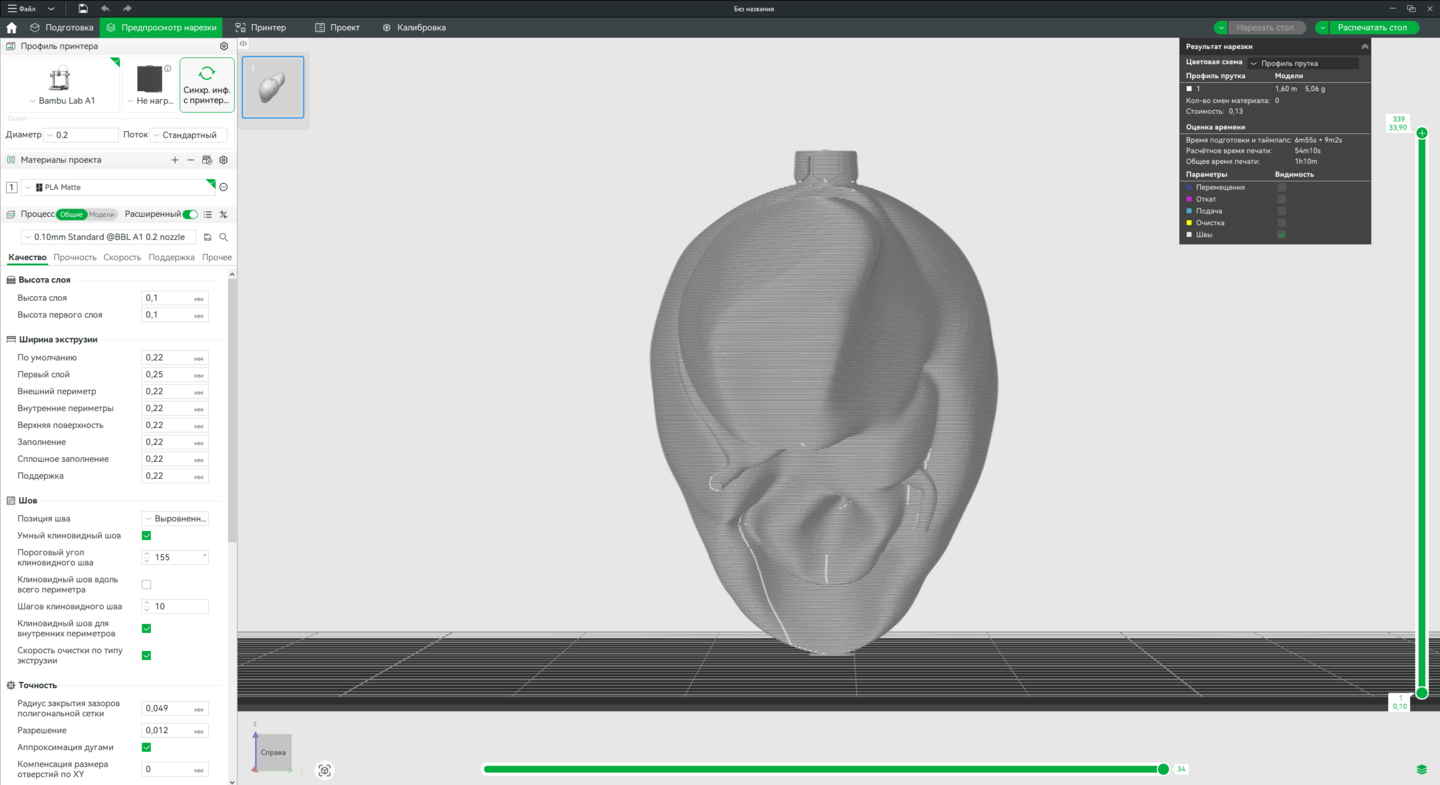
Task: Click the edit icon beside PLA Matte
Action: (224, 187)
